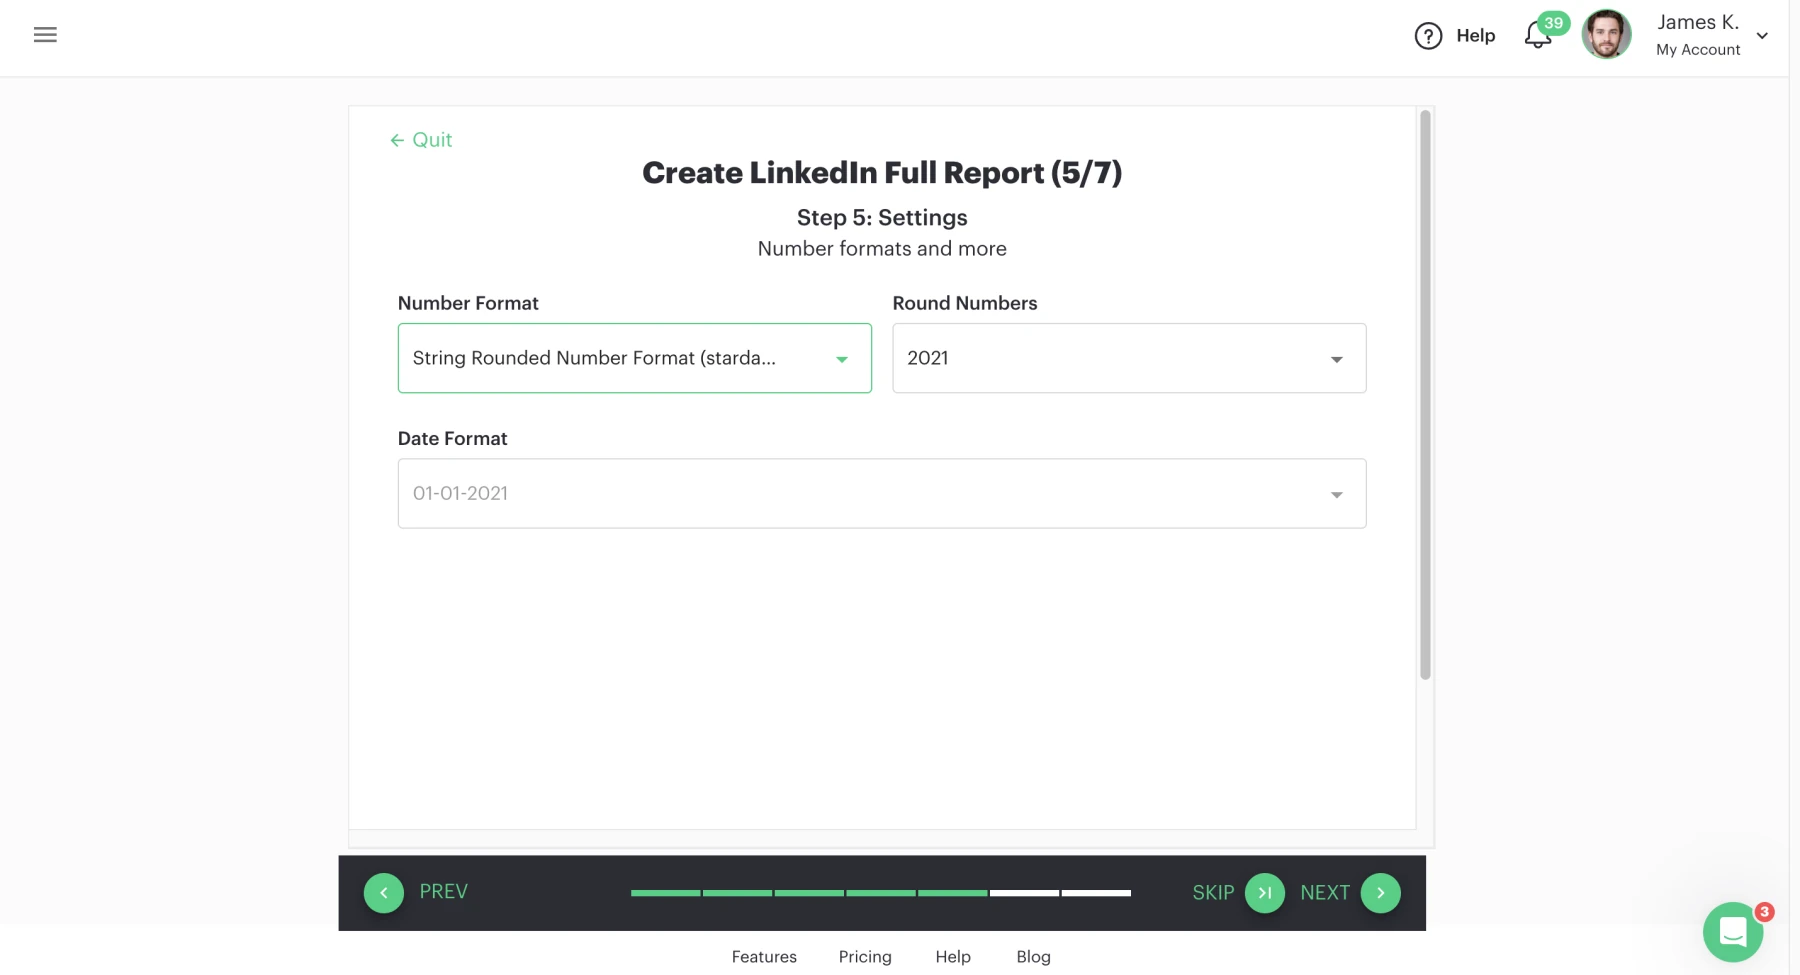Open the hamburger menu
1800x975 pixels.
tap(45, 35)
